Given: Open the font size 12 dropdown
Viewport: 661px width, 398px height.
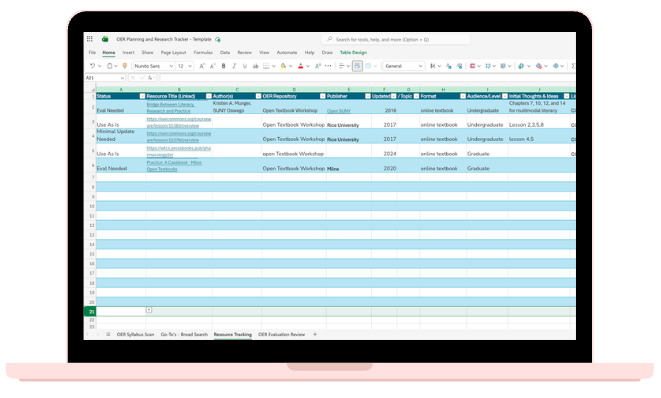Looking at the screenshot, I should tap(190, 66).
